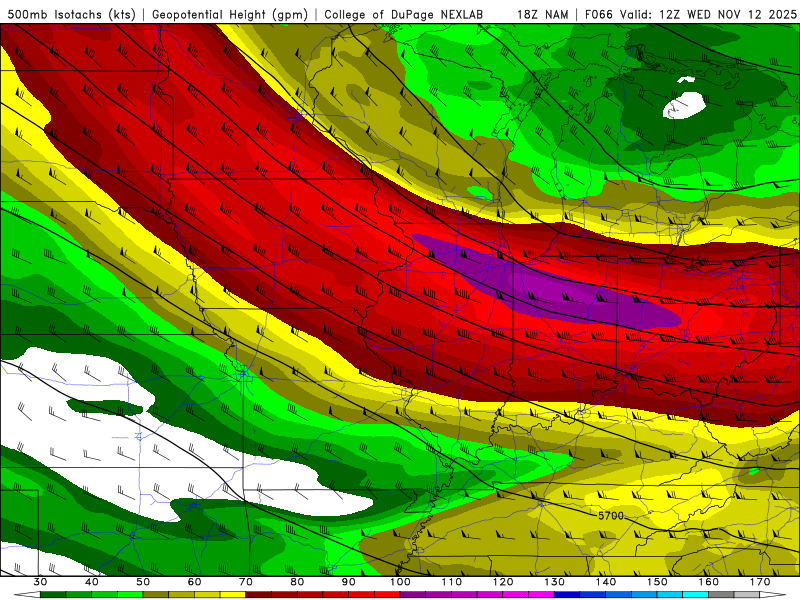Click the '170' value on the color scale

point(760,582)
